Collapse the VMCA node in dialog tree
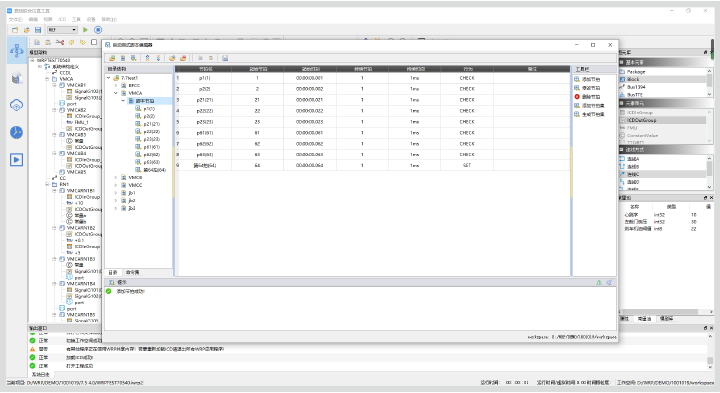Image resolution: width=720 pixels, height=393 pixels. [x=116, y=93]
